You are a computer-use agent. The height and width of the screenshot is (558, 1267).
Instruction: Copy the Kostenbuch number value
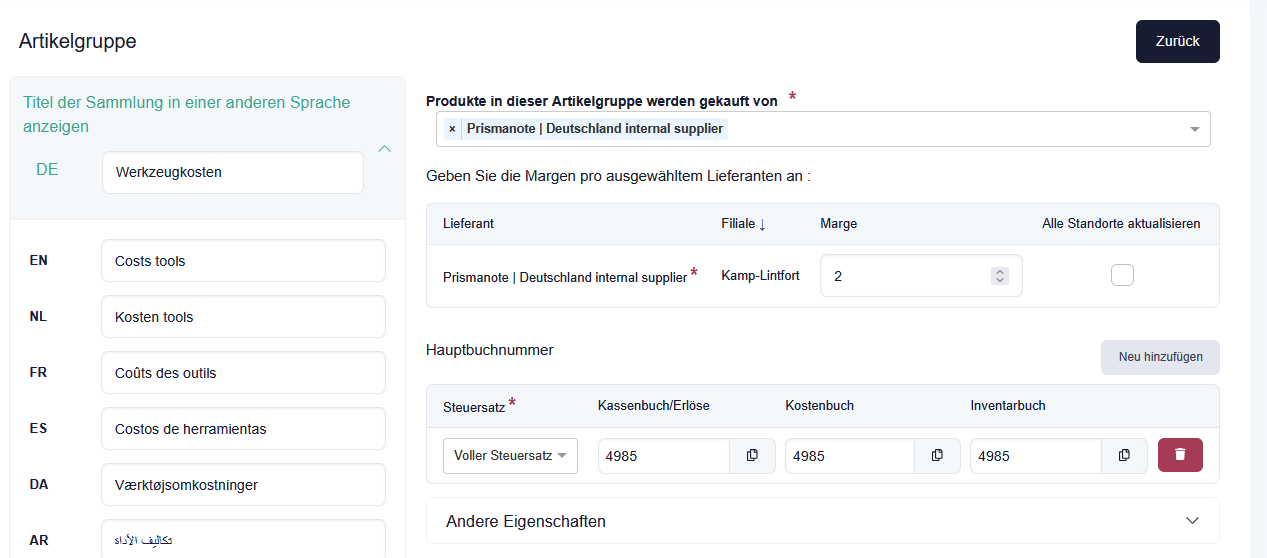937,455
